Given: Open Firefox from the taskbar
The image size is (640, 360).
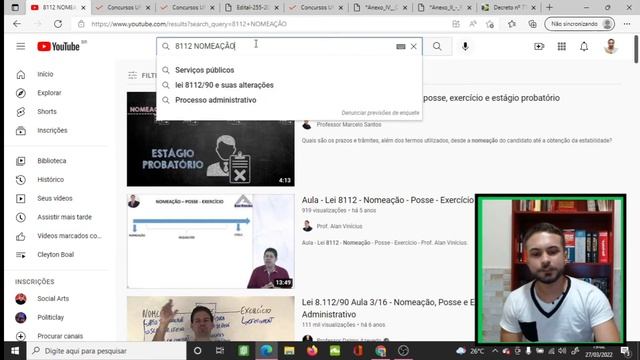Looking at the screenshot, I should tap(312, 351).
